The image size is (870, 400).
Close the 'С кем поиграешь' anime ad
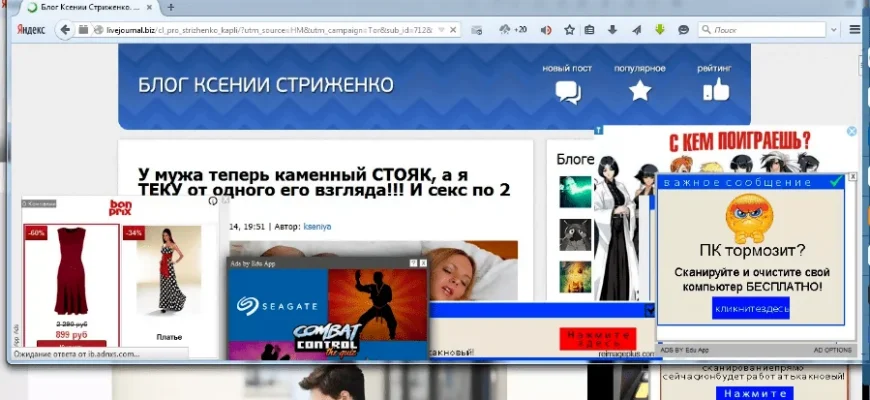852,131
